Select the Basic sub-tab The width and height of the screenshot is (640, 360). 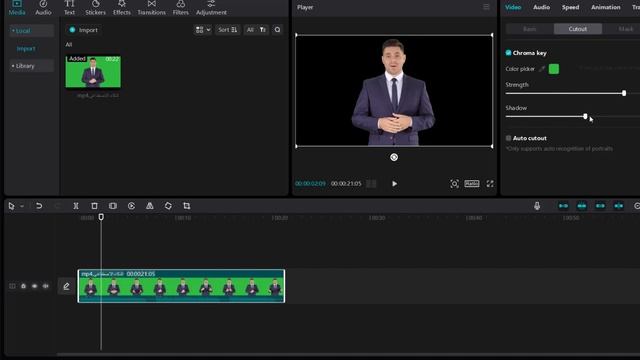(x=529, y=29)
